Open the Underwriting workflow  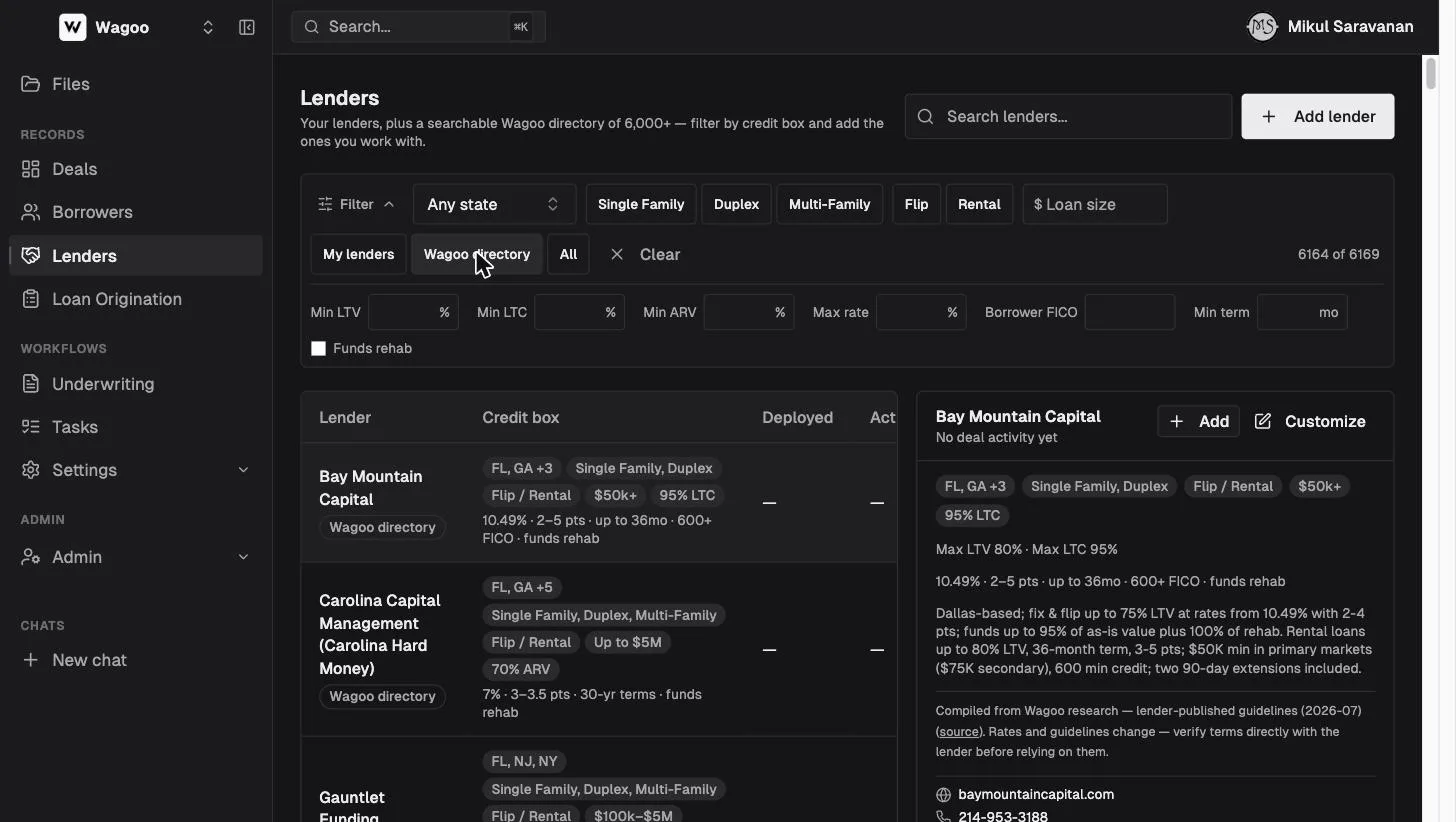tap(136, 384)
